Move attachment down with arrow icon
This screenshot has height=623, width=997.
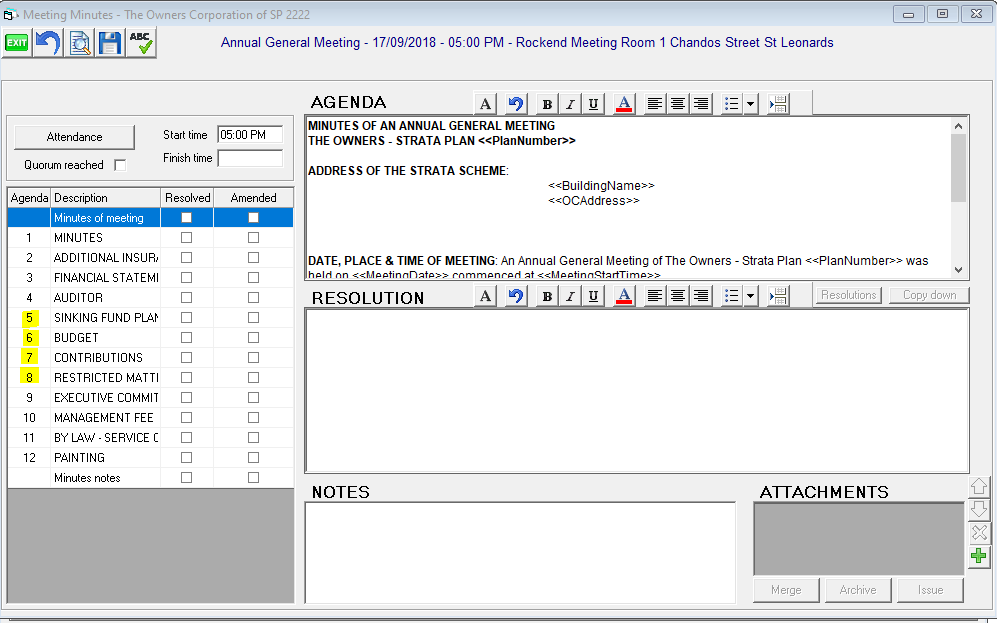(979, 509)
